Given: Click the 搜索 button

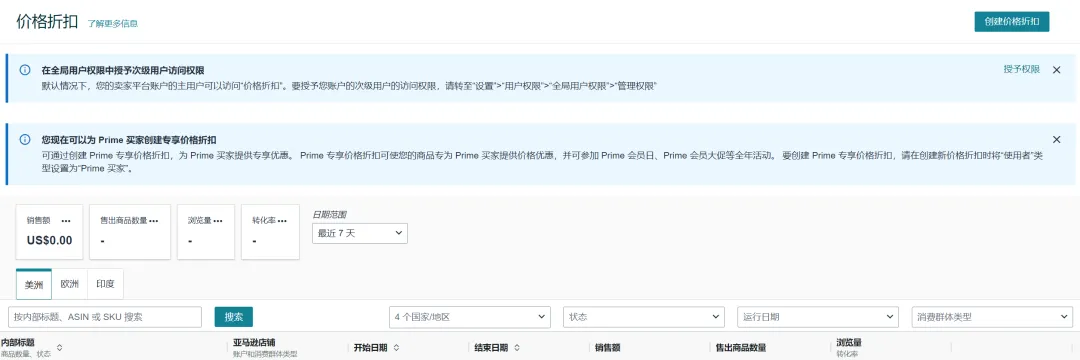Looking at the screenshot, I should 233,317.
